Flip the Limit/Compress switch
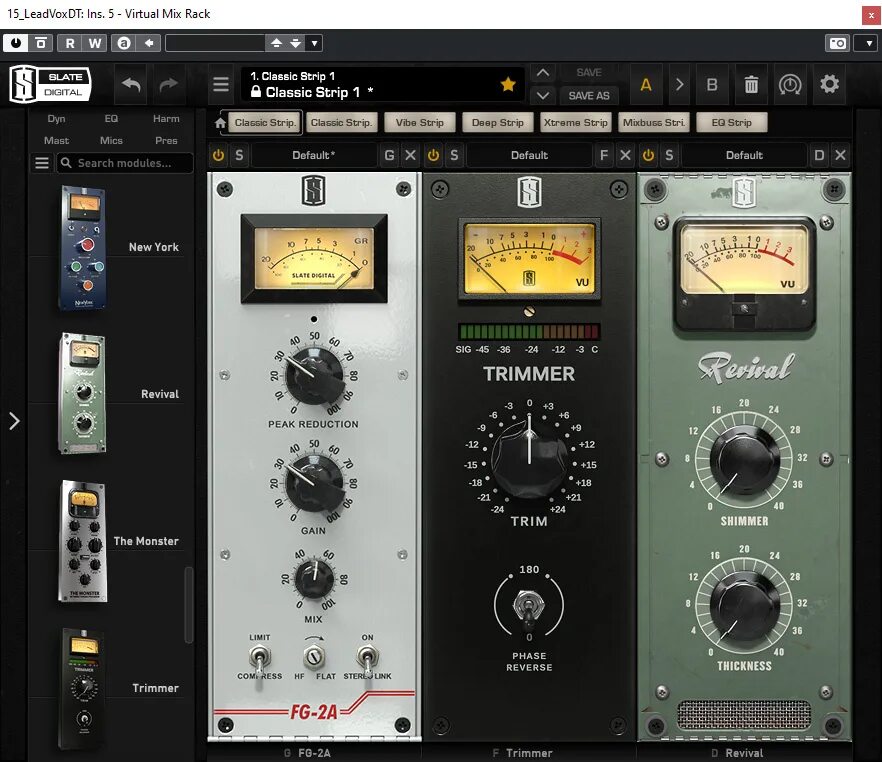 259,658
